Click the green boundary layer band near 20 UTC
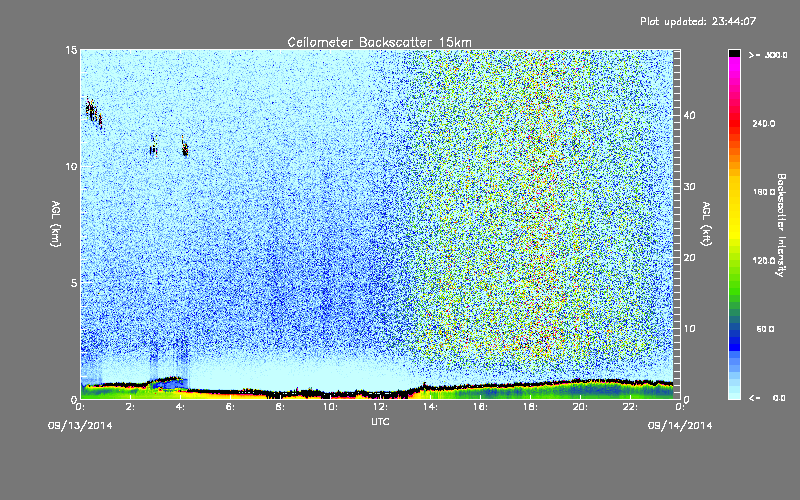This screenshot has height=500, width=800. click(x=580, y=391)
